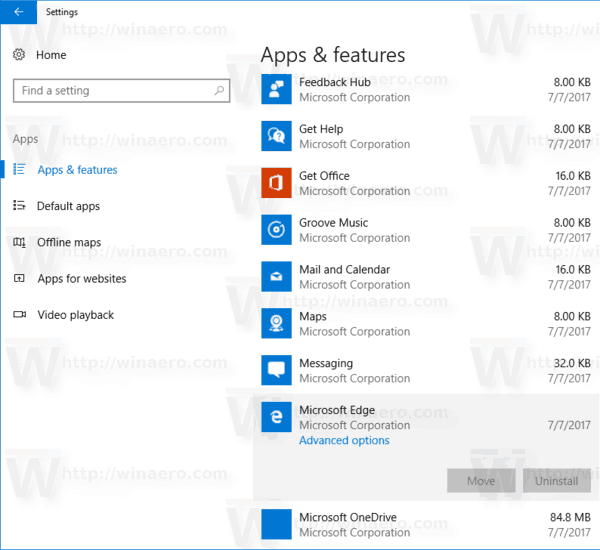600x550 pixels.
Task: Click the 84.8 MB size of OneDrive
Action: coord(570,517)
